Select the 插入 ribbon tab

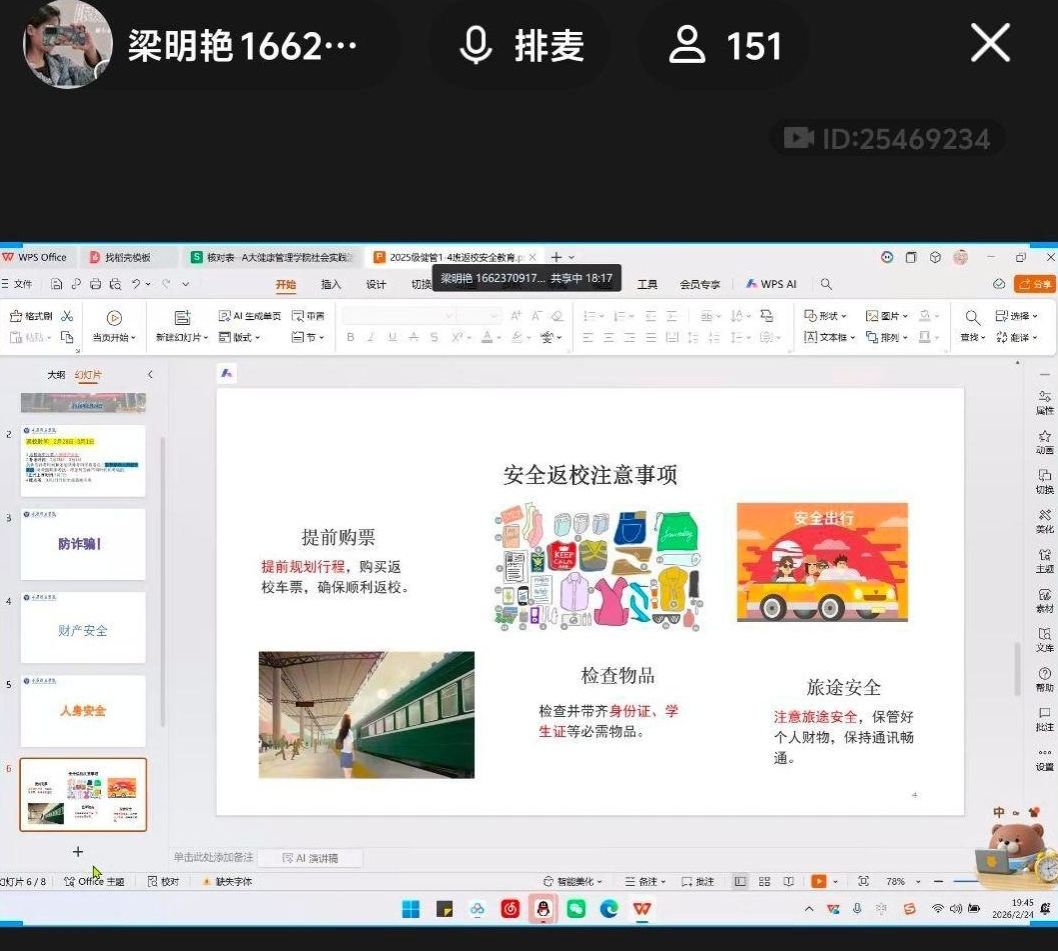coord(331,284)
